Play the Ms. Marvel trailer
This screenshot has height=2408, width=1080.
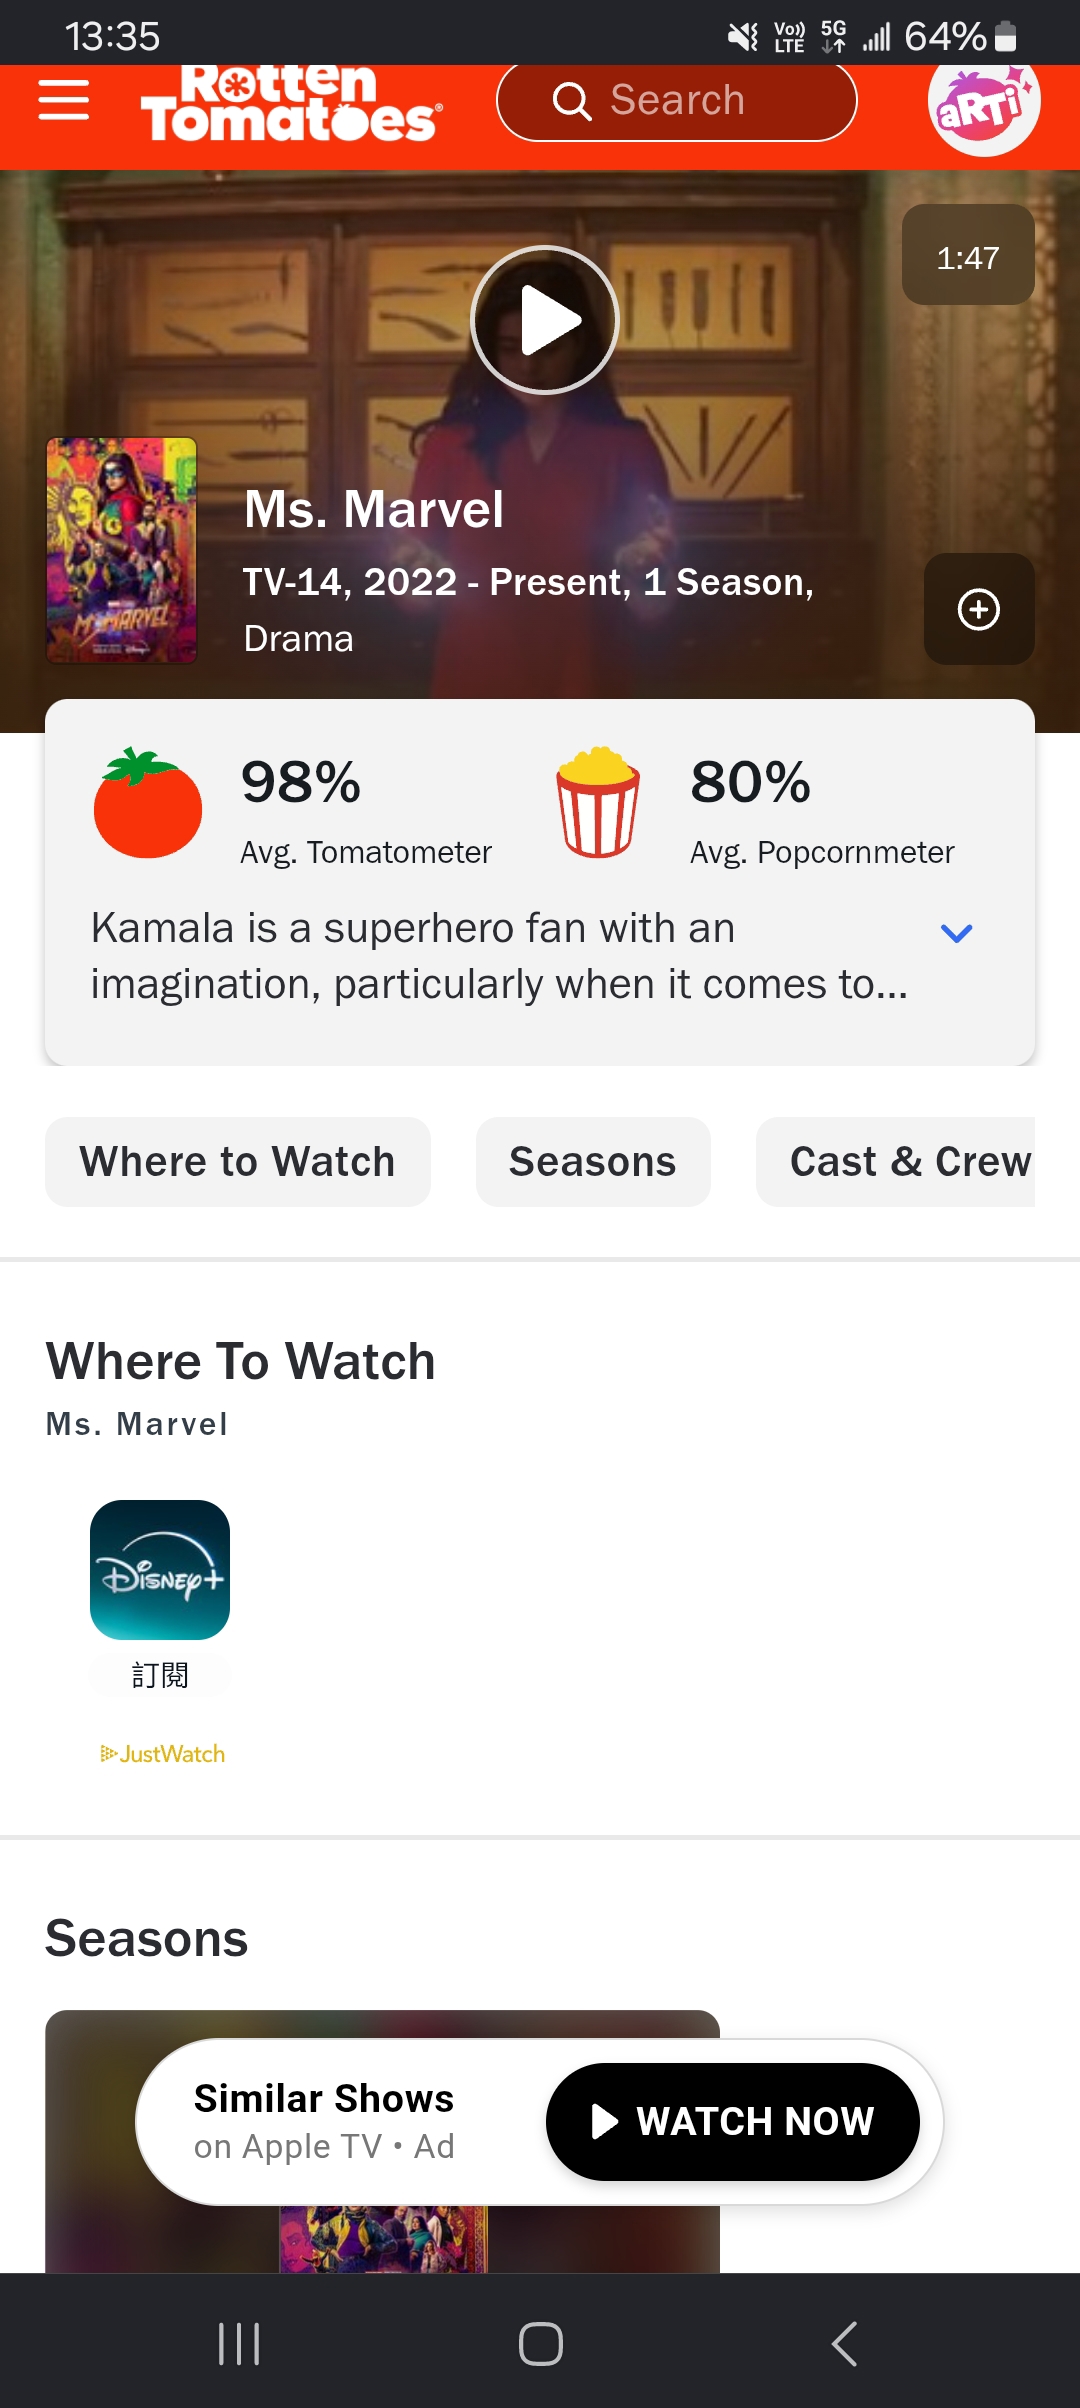[545, 320]
